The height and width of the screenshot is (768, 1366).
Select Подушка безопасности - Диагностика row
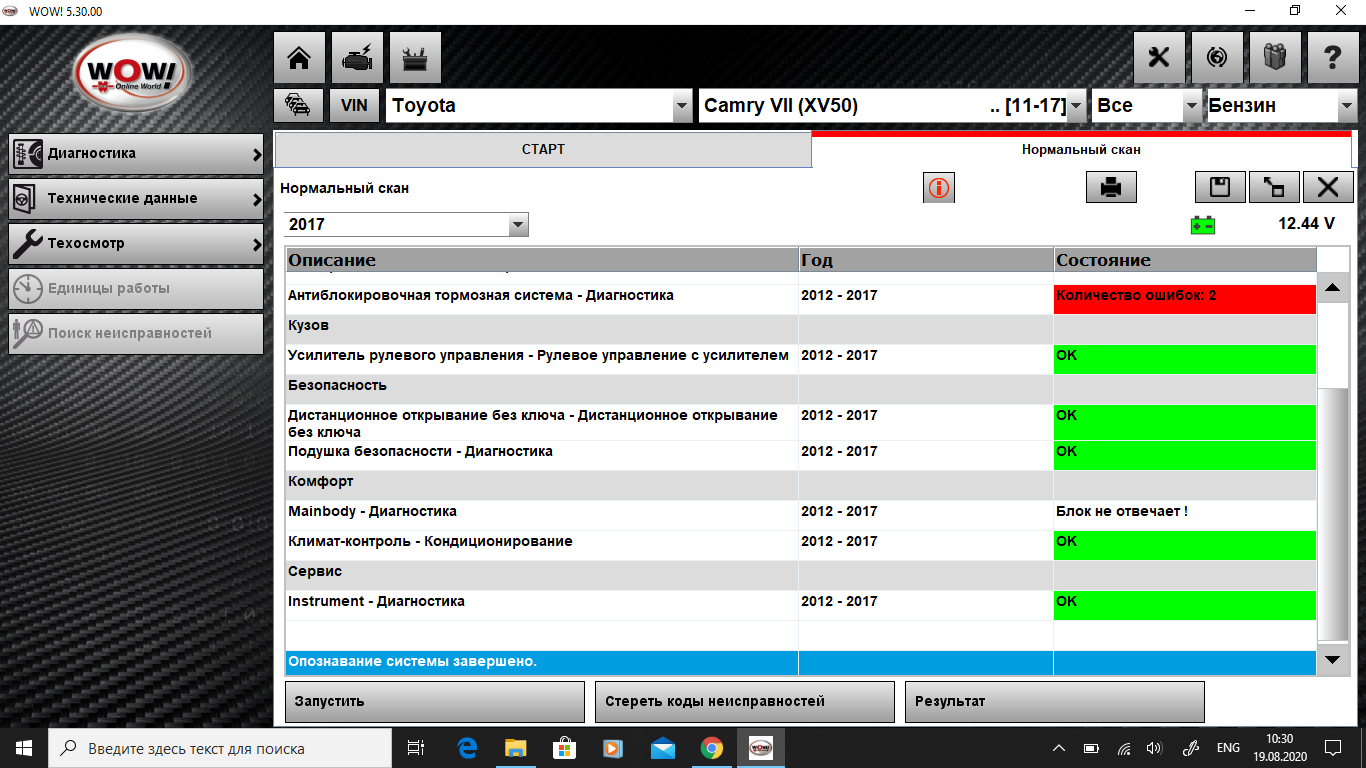click(x=801, y=455)
